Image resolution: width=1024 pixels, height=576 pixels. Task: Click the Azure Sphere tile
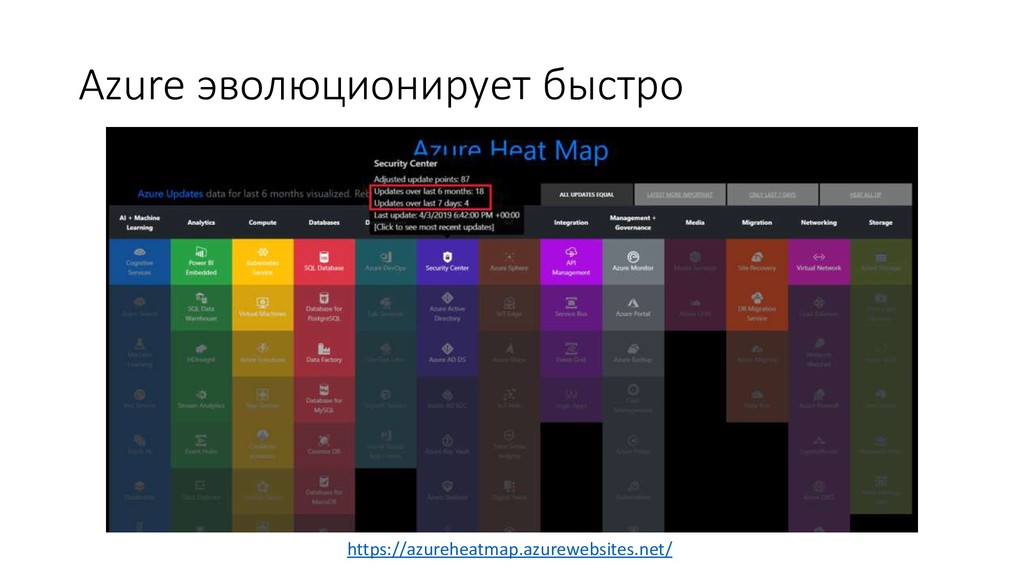509,262
